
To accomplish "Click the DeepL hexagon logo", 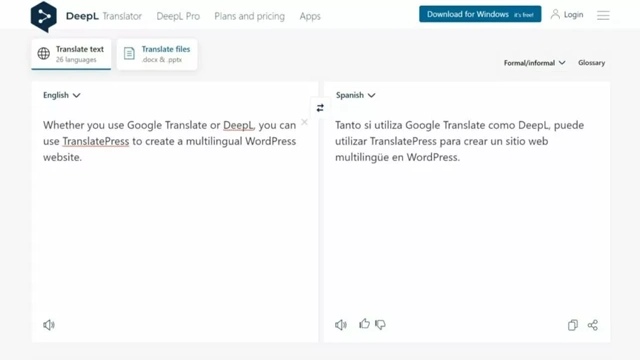I will pos(44,17).
